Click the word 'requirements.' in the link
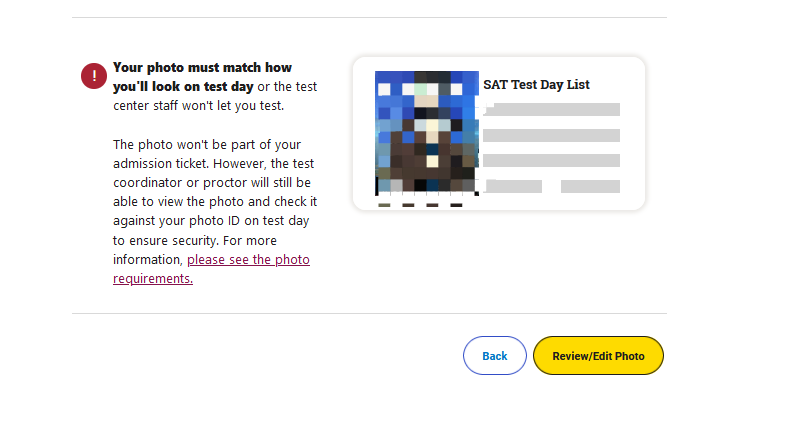This screenshot has height=437, width=790. coord(153,279)
